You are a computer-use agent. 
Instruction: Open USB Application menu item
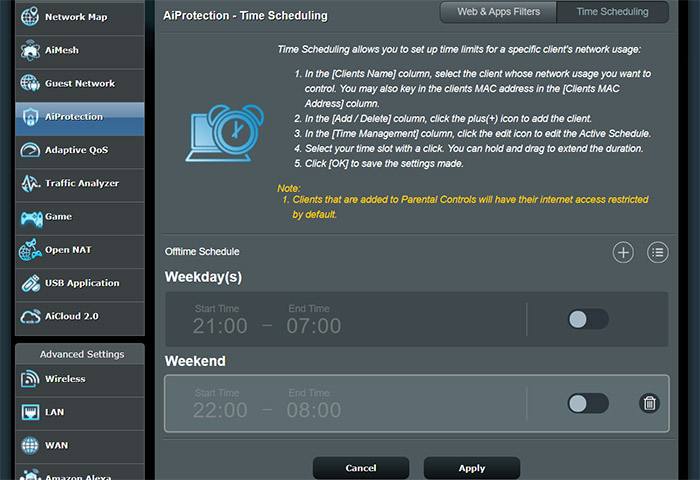click(80, 283)
